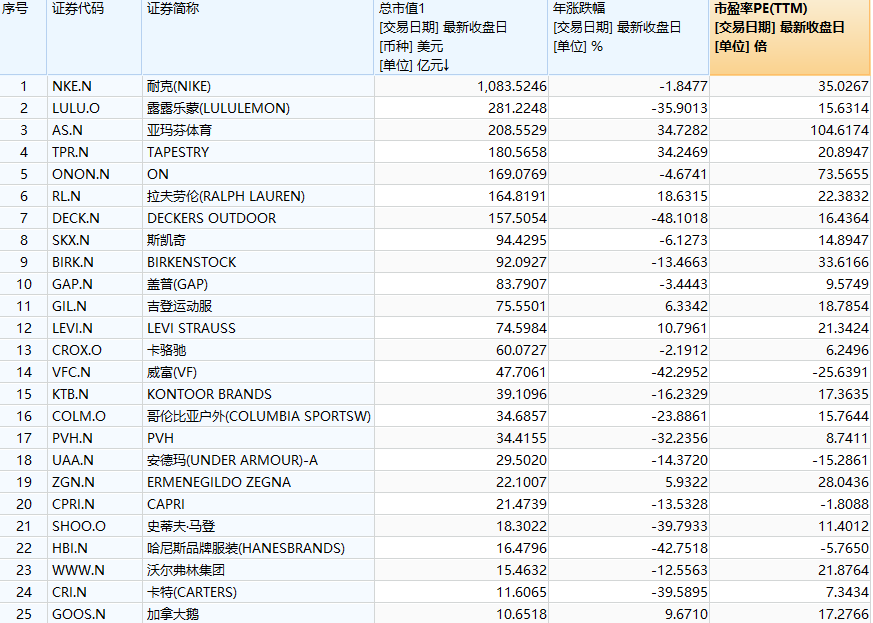Select the BIRK.N ticker cell
This screenshot has width=873, height=623.
click(95, 262)
